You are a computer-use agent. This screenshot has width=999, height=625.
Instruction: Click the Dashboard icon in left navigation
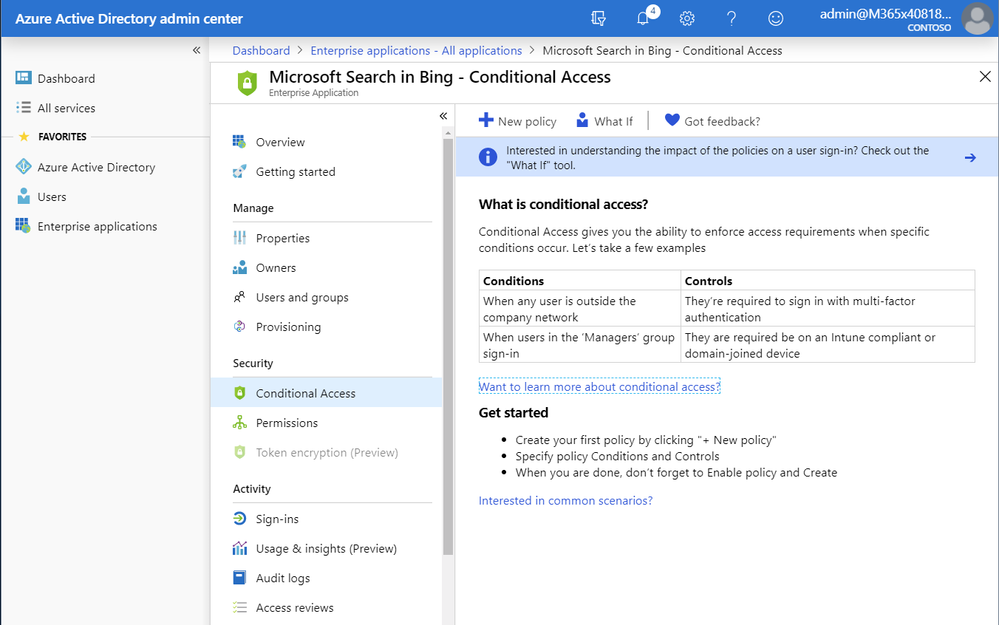point(24,78)
